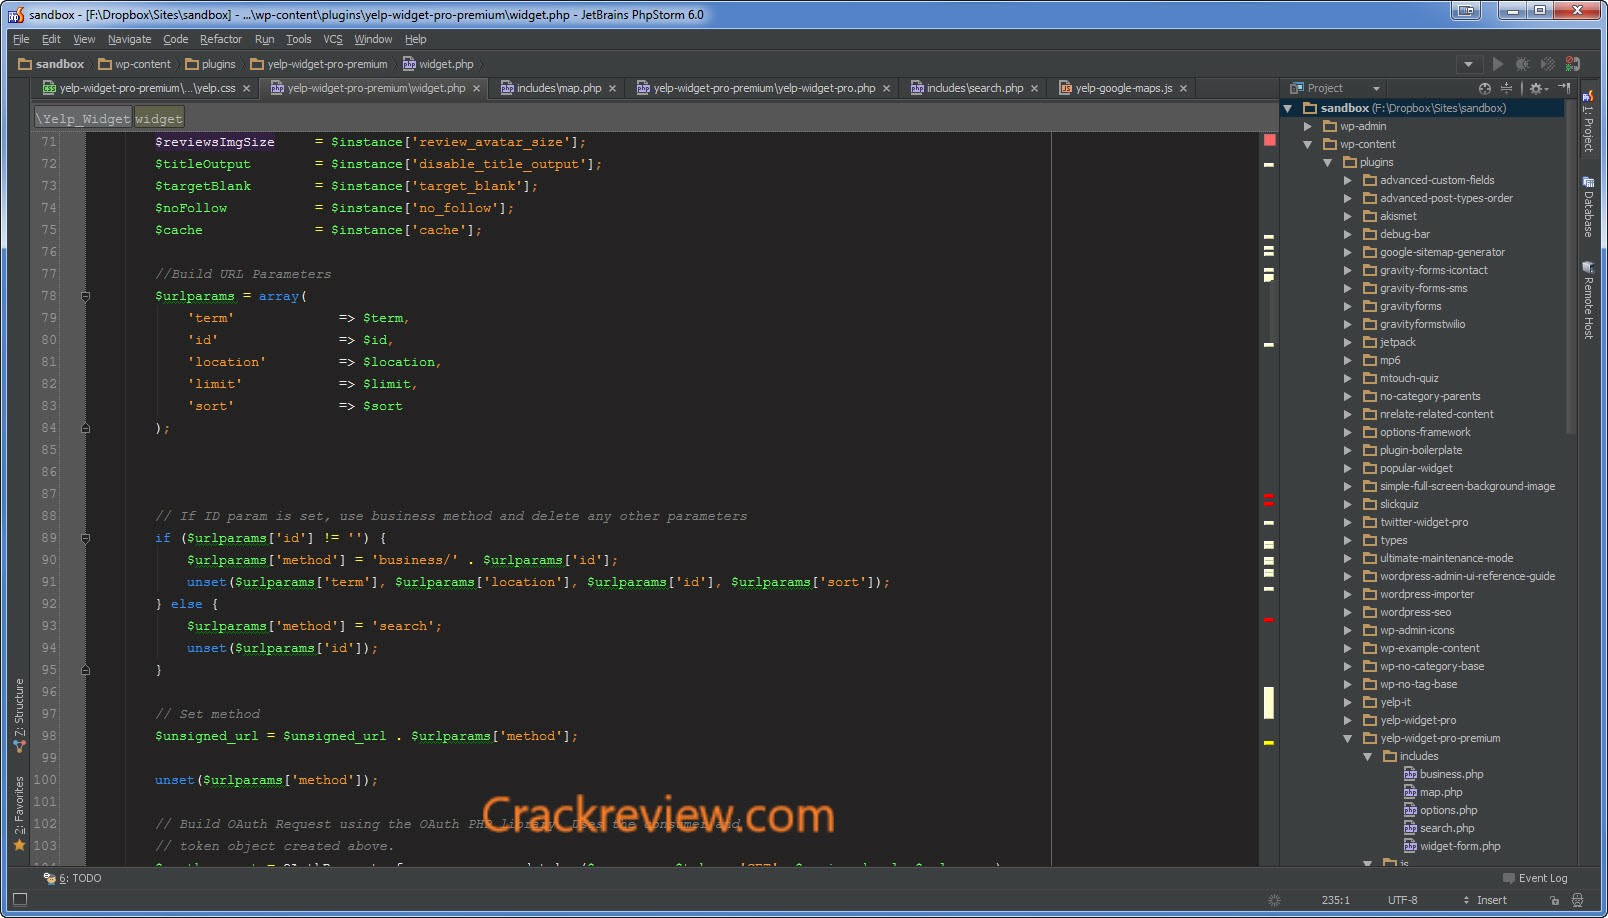The width and height of the screenshot is (1608, 918).
Task: Click the yelp-widget-pro-premium breadcrumb
Action: tap(319, 64)
